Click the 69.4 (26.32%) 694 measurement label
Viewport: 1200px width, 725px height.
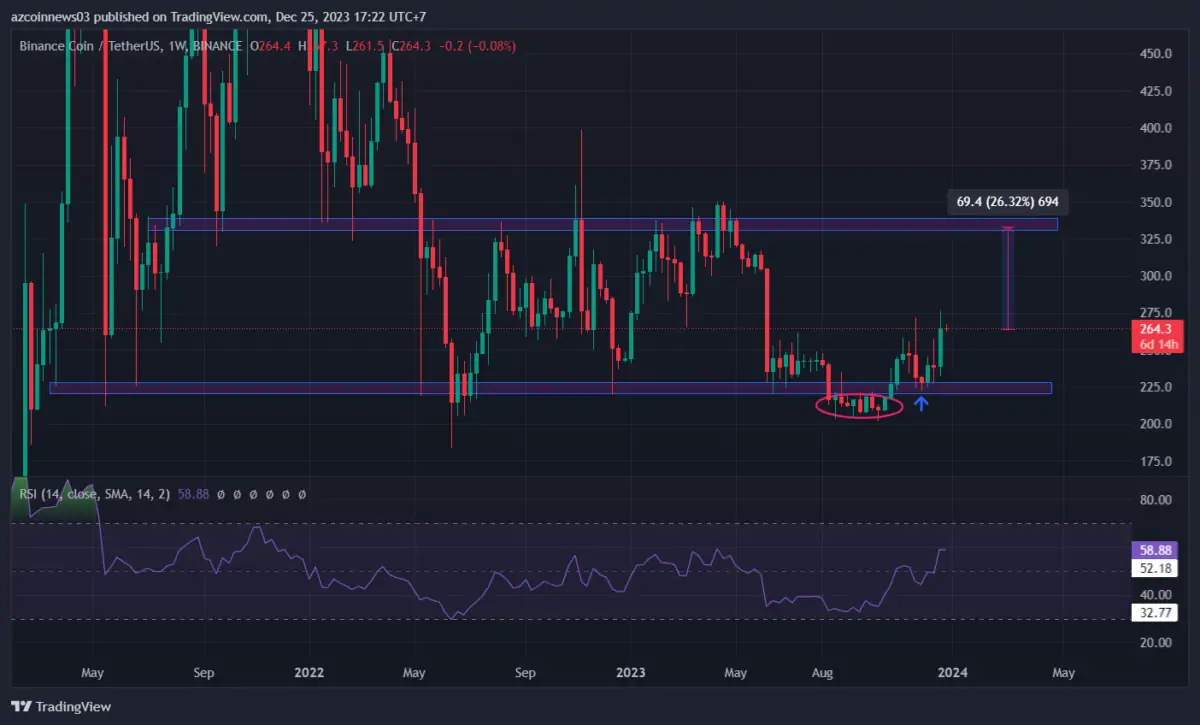(x=1008, y=202)
